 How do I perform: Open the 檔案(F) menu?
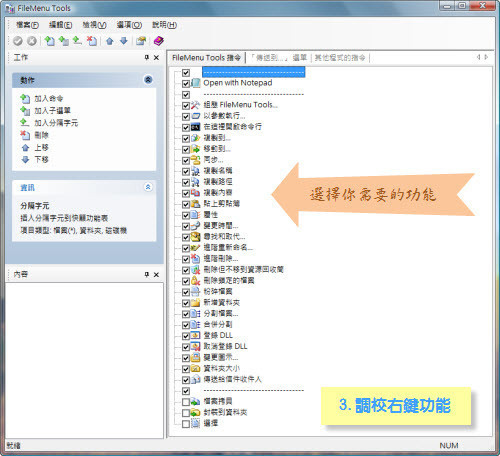pos(27,25)
